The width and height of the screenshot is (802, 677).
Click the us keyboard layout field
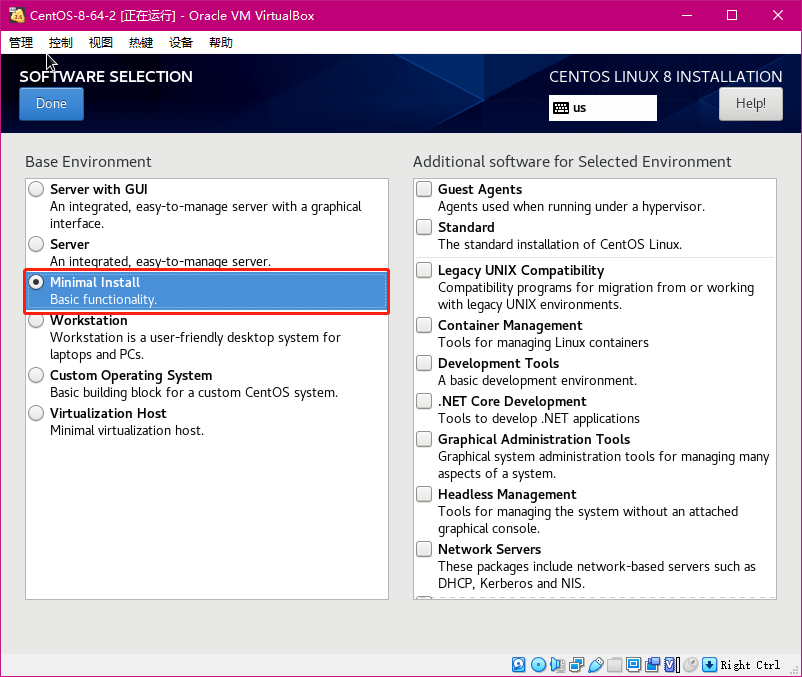point(603,108)
